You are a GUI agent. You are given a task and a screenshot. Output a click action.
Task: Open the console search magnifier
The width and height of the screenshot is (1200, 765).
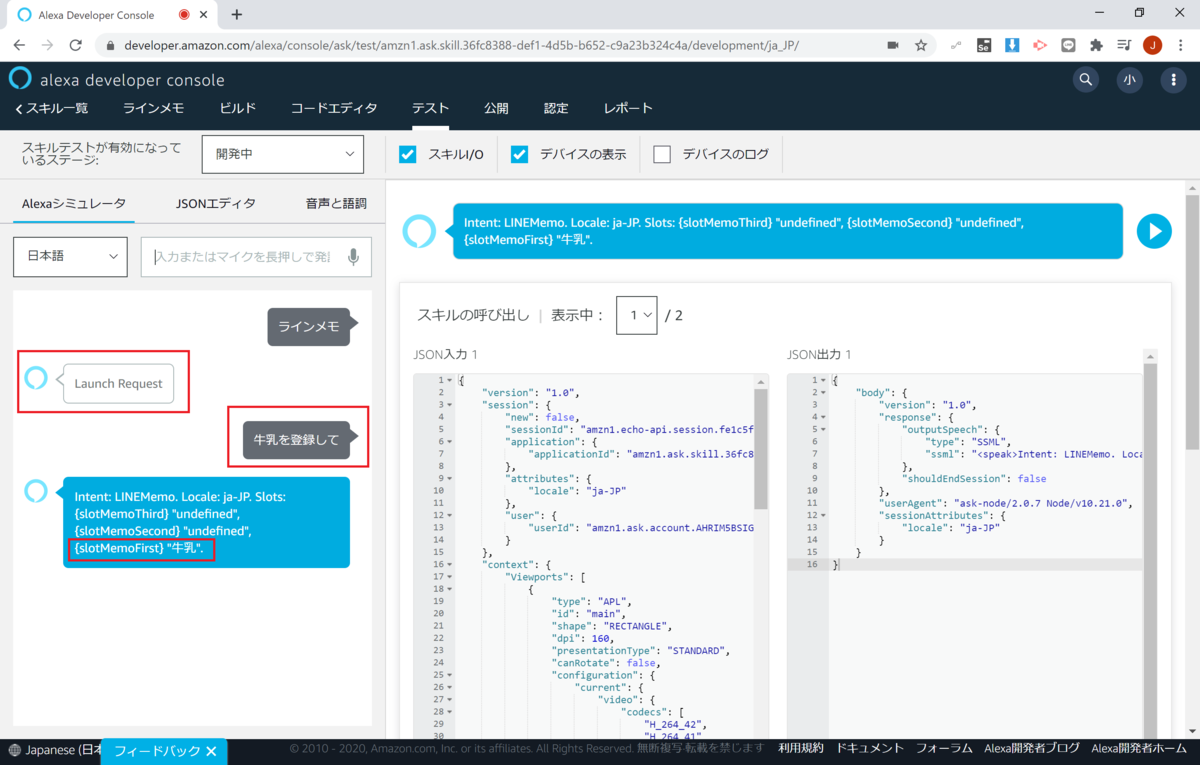(x=1086, y=81)
